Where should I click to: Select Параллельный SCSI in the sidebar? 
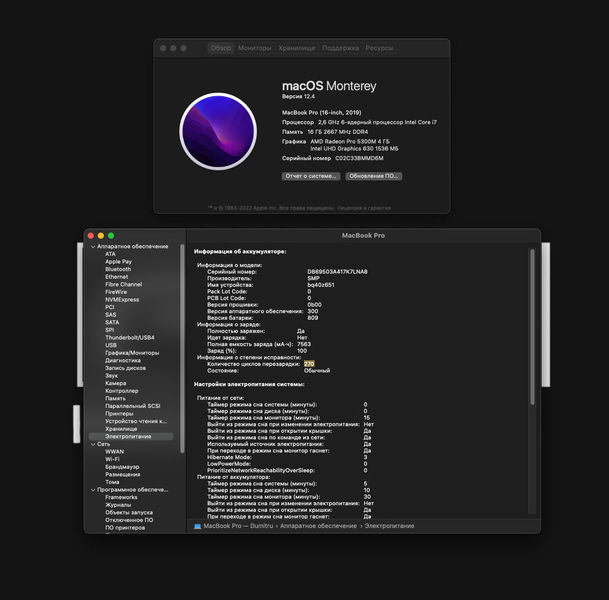coord(132,406)
